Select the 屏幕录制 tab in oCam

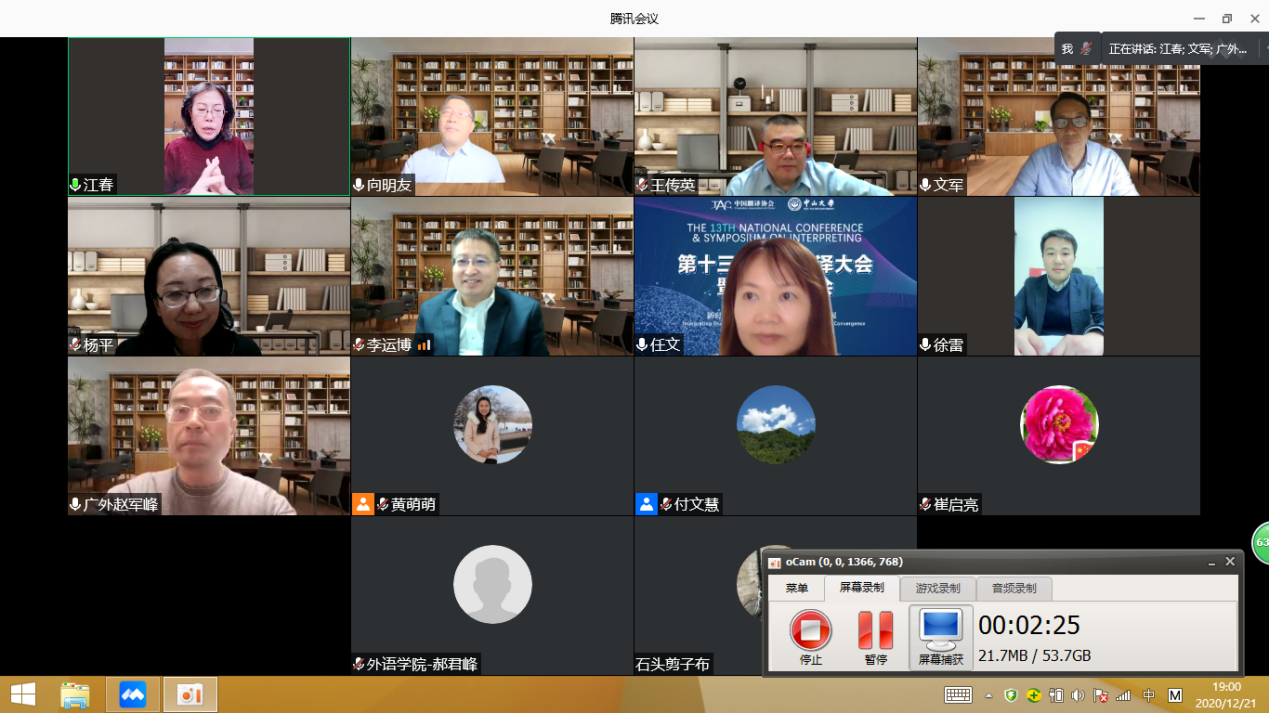click(861, 588)
